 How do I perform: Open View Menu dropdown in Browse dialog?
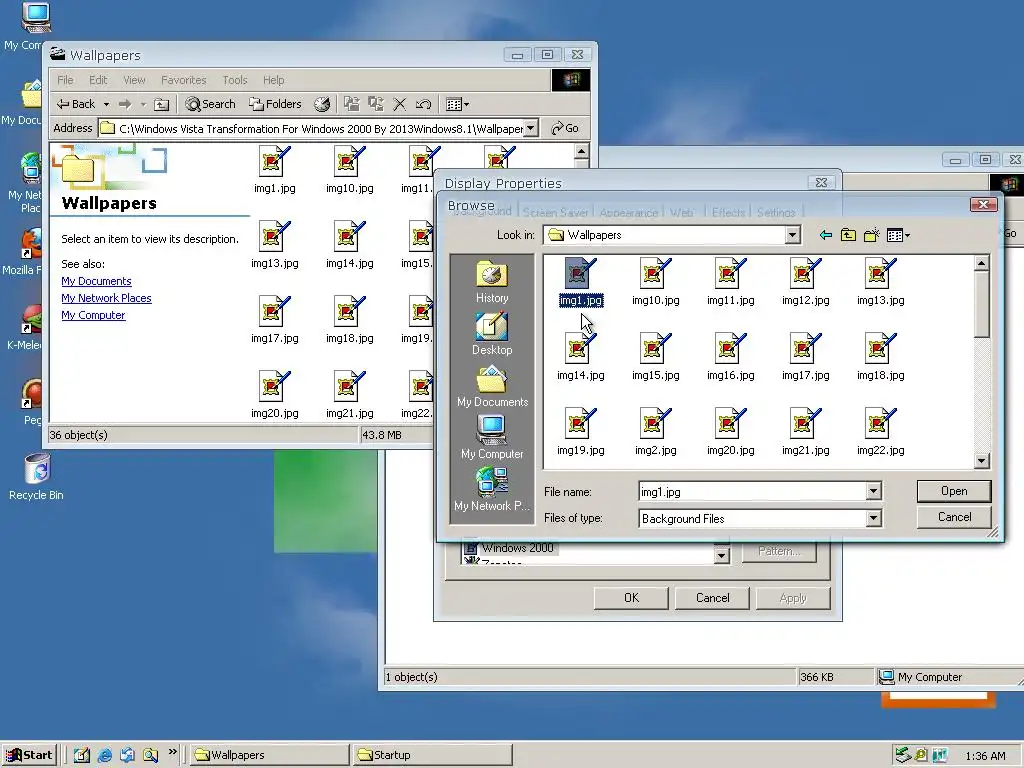(x=899, y=235)
